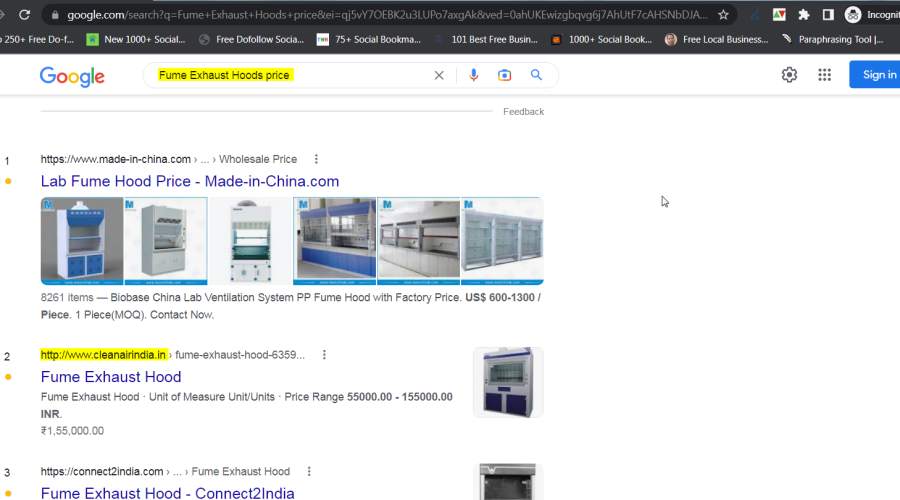Open Google quick settings gear
The width and height of the screenshot is (900, 500).
(789, 75)
